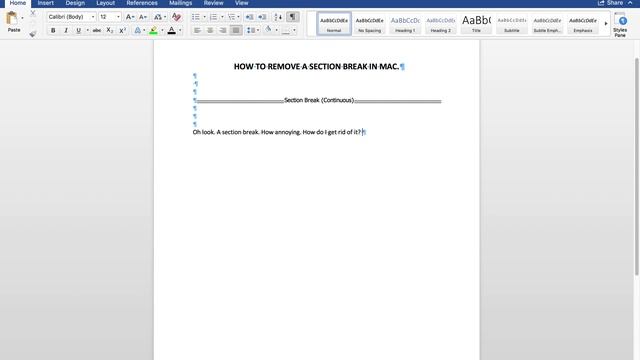Viewport: 640px width, 360px height.
Task: Click the multilevel list icon
Action: [x=231, y=17]
